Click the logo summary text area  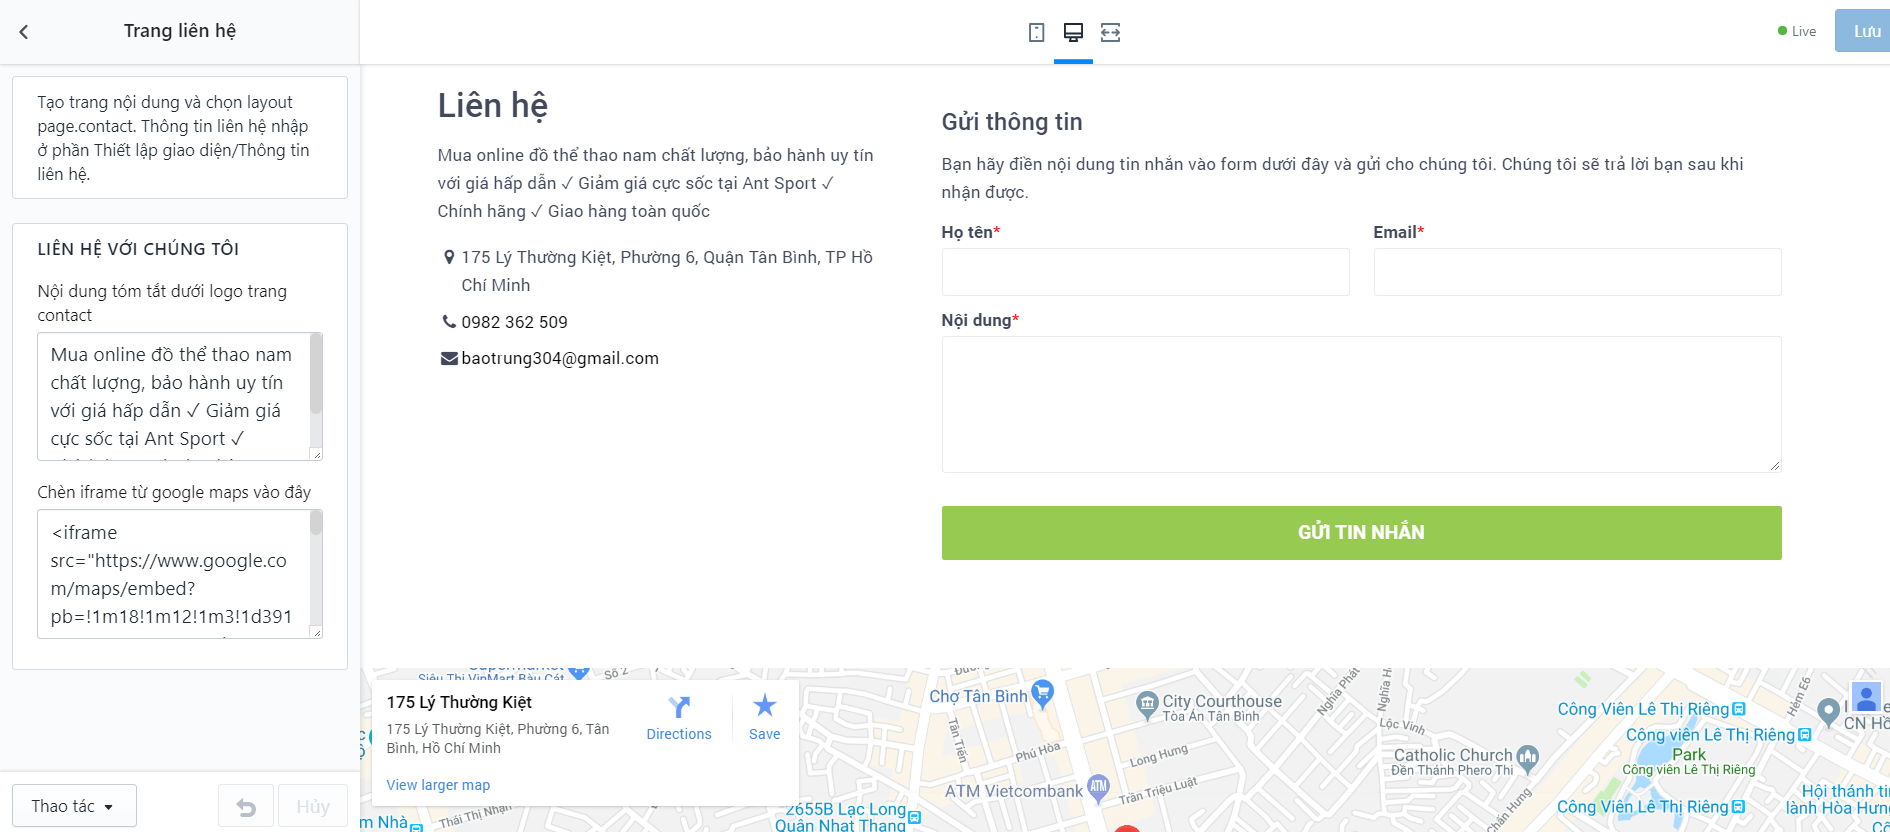[172, 396]
